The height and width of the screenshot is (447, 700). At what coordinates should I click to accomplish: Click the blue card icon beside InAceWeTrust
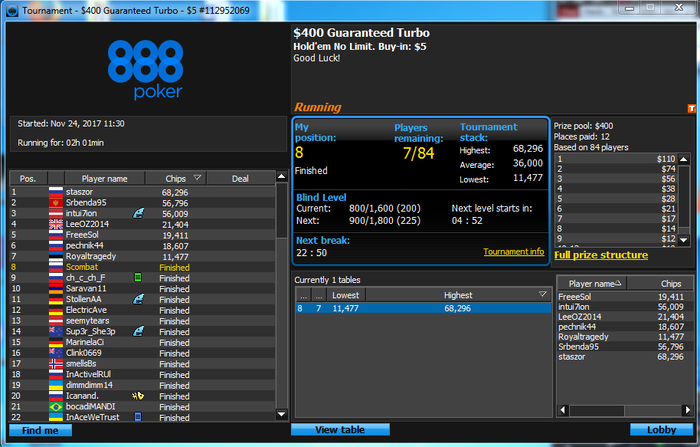point(138,417)
